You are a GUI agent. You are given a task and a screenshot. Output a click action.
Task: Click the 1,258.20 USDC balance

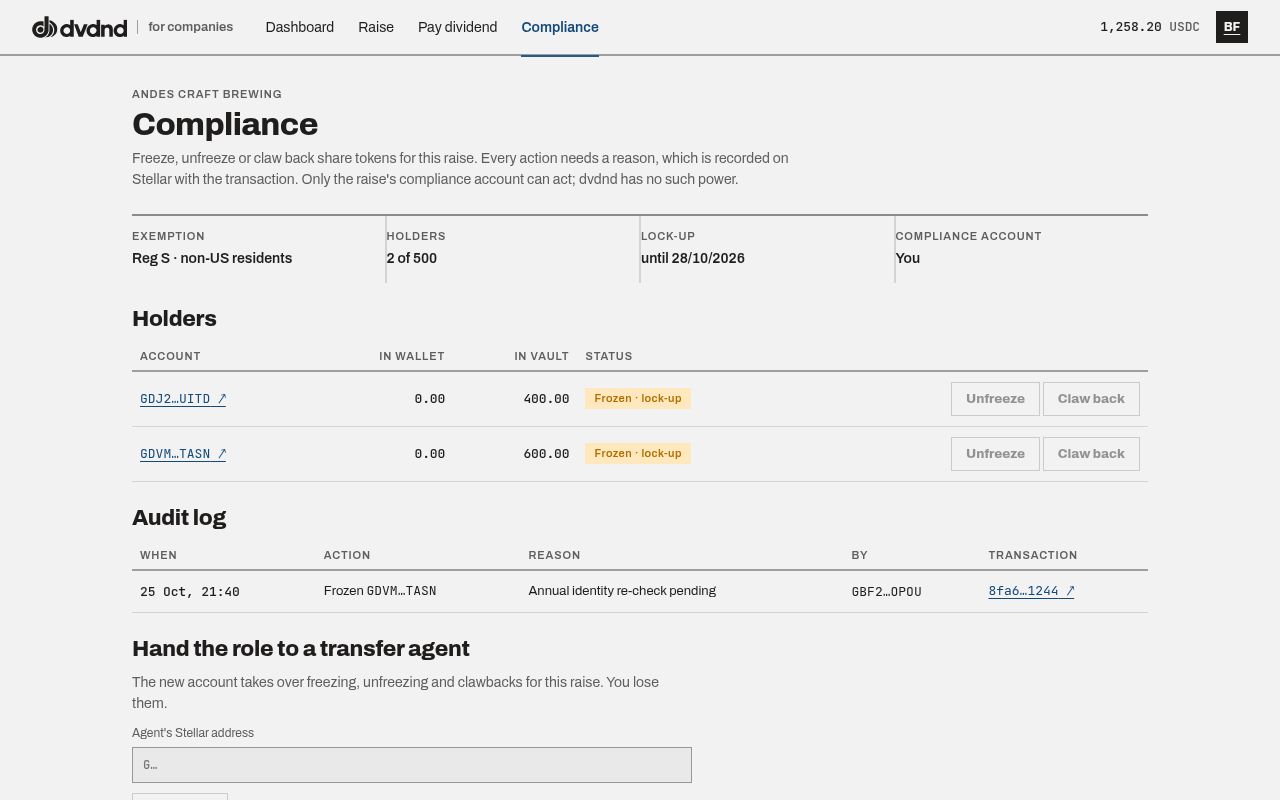coord(1150,27)
